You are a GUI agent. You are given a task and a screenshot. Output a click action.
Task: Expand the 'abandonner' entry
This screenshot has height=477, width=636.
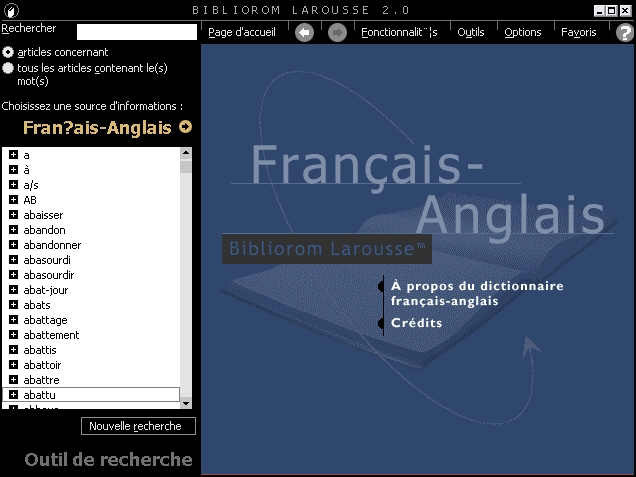[13, 245]
